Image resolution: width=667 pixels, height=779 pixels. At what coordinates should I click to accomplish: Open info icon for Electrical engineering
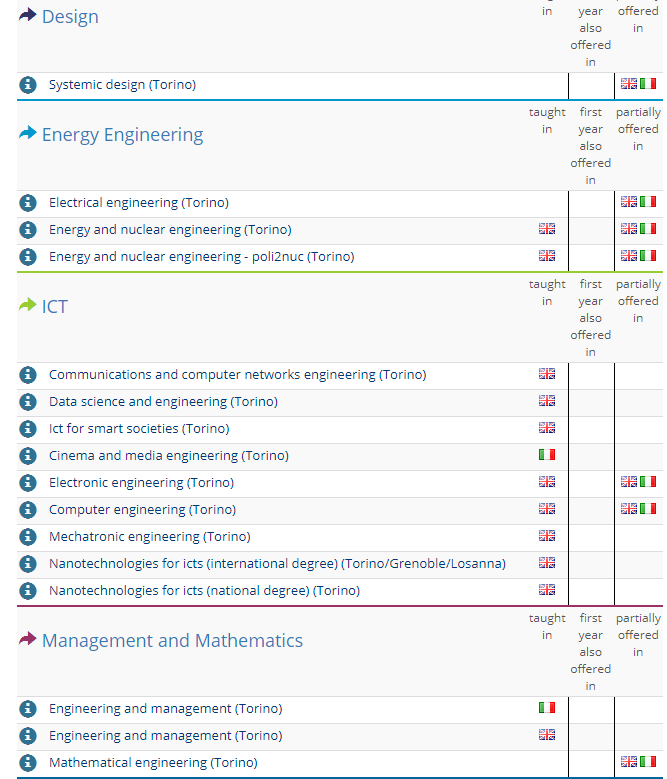coord(28,203)
